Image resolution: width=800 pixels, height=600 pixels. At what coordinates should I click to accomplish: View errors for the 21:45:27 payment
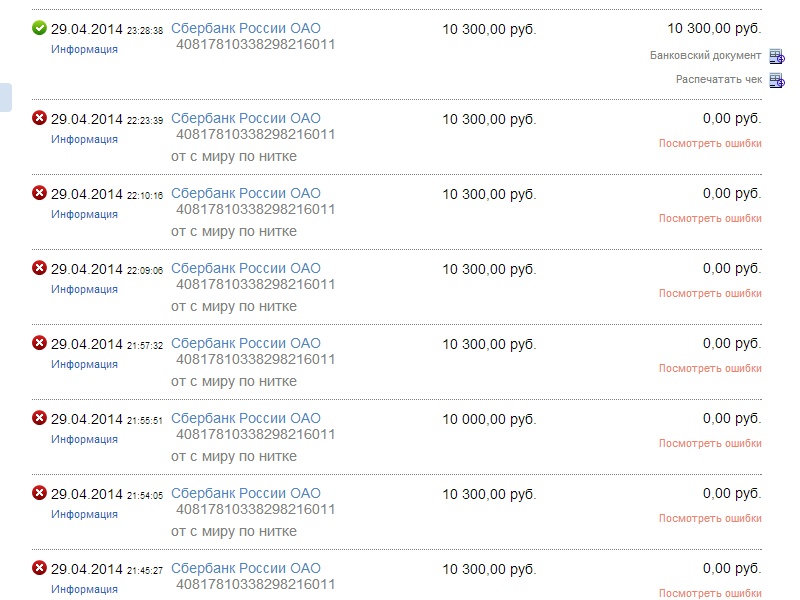tap(710, 593)
